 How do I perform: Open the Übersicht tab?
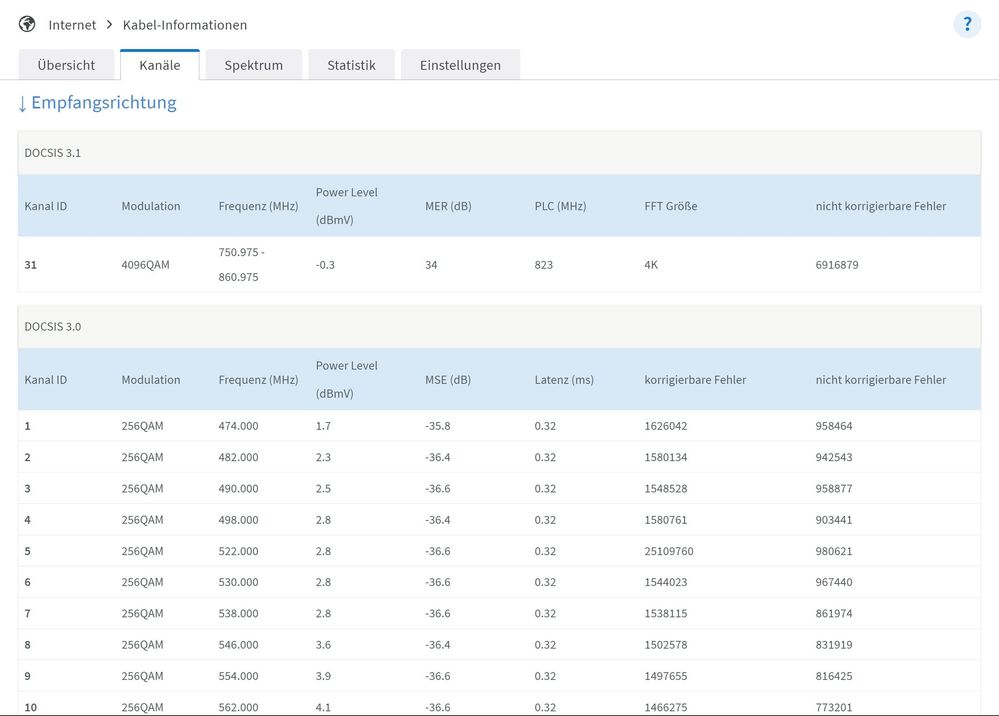coord(66,65)
